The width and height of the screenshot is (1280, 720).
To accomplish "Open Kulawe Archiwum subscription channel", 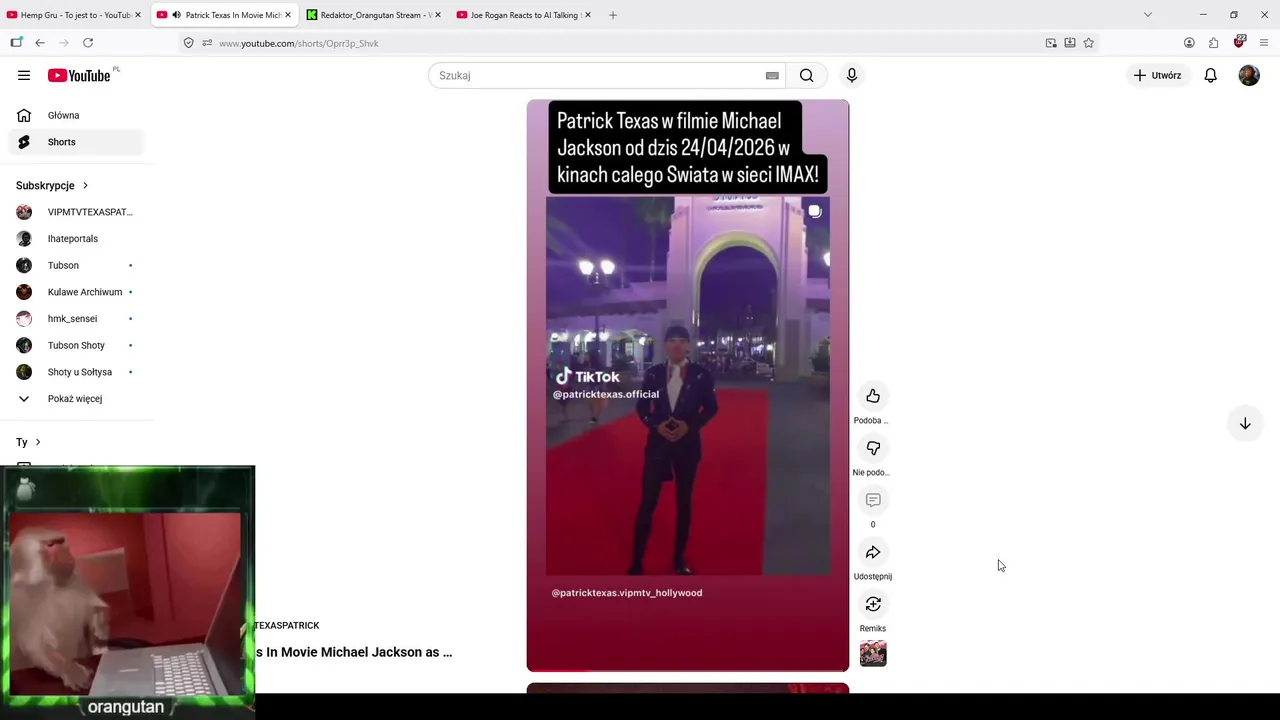I will pos(77,292).
